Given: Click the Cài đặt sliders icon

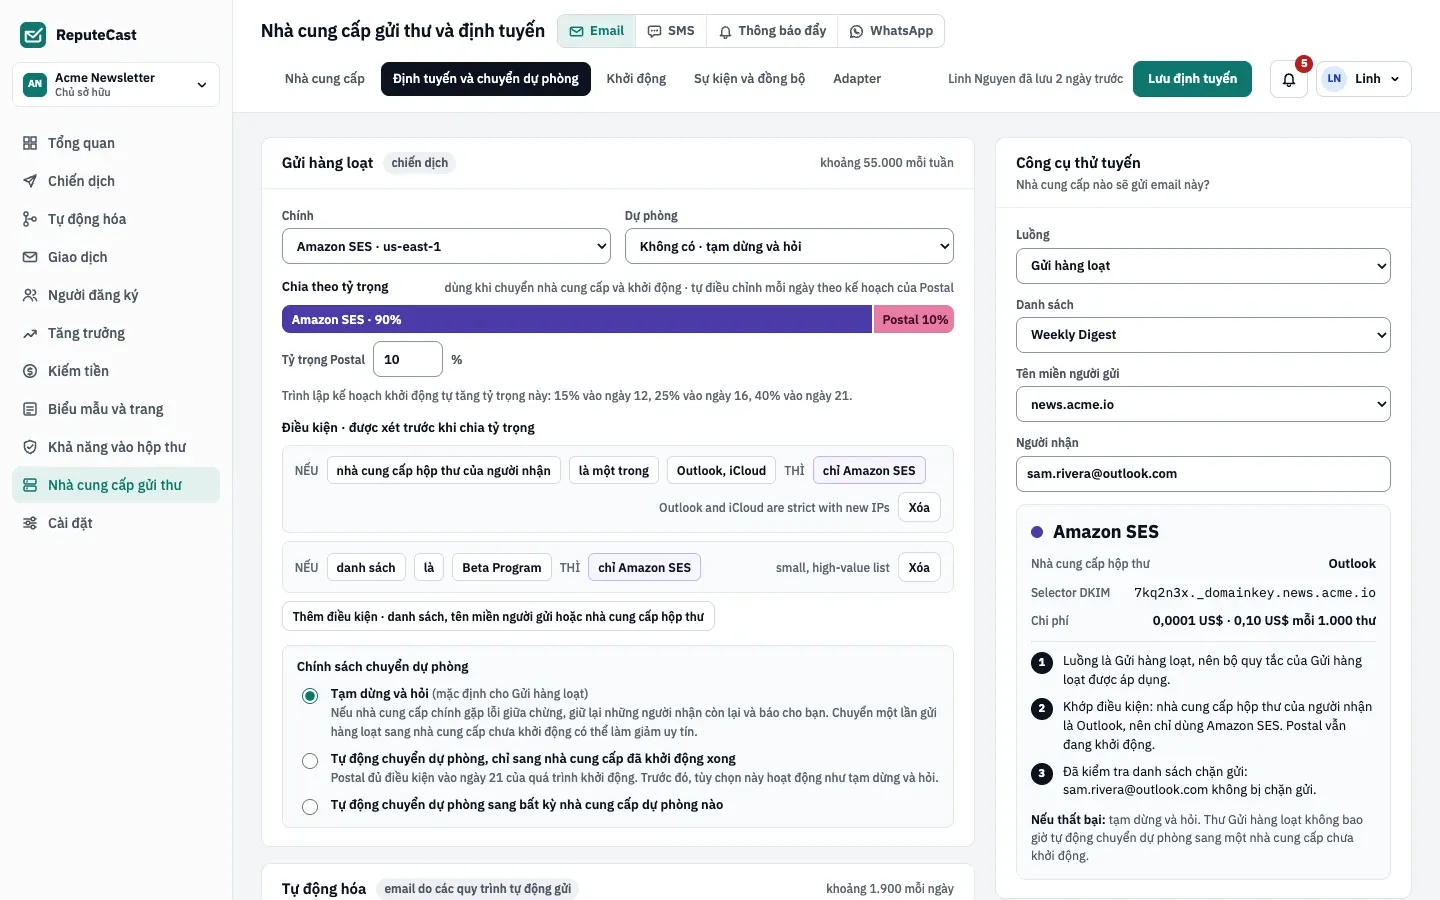Looking at the screenshot, I should 30,523.
